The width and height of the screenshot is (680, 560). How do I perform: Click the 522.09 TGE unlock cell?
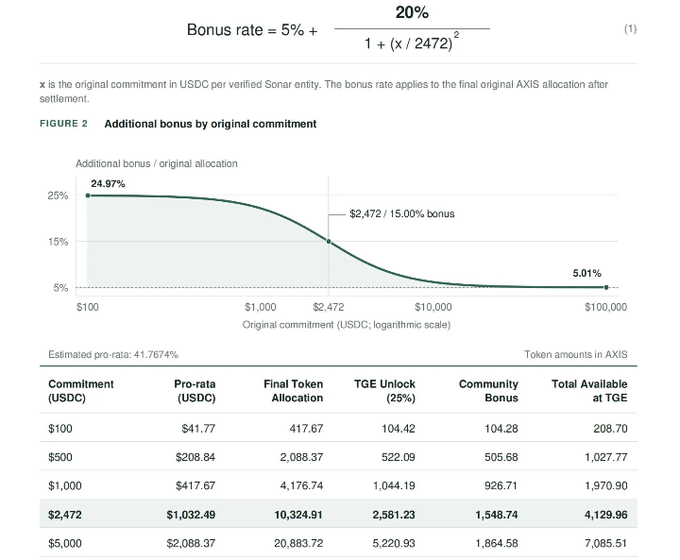coord(398,457)
